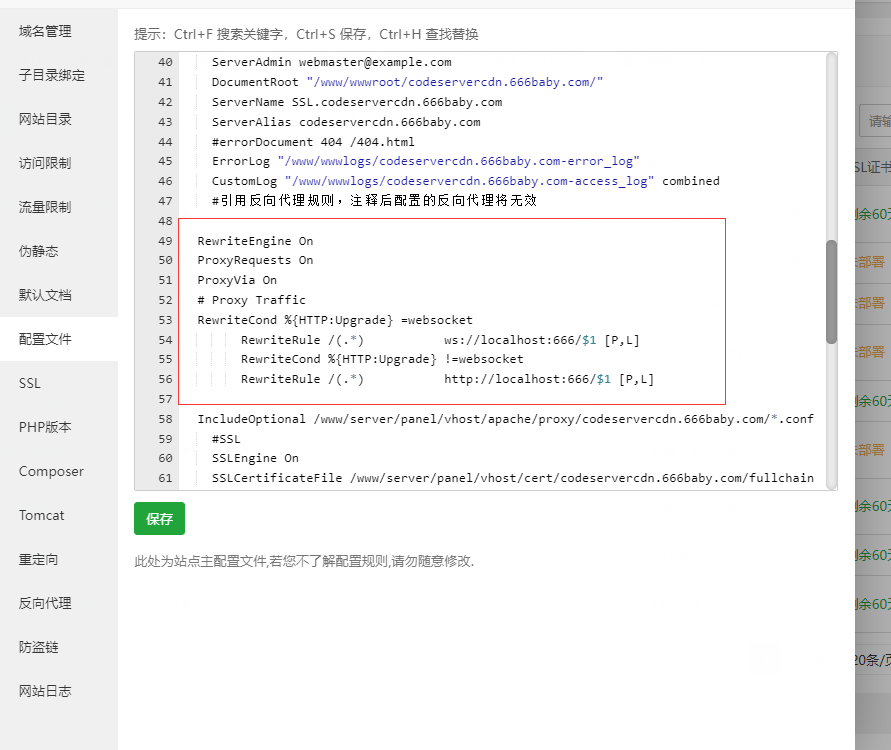
Task: Open the Composer tab
Action: 51,471
